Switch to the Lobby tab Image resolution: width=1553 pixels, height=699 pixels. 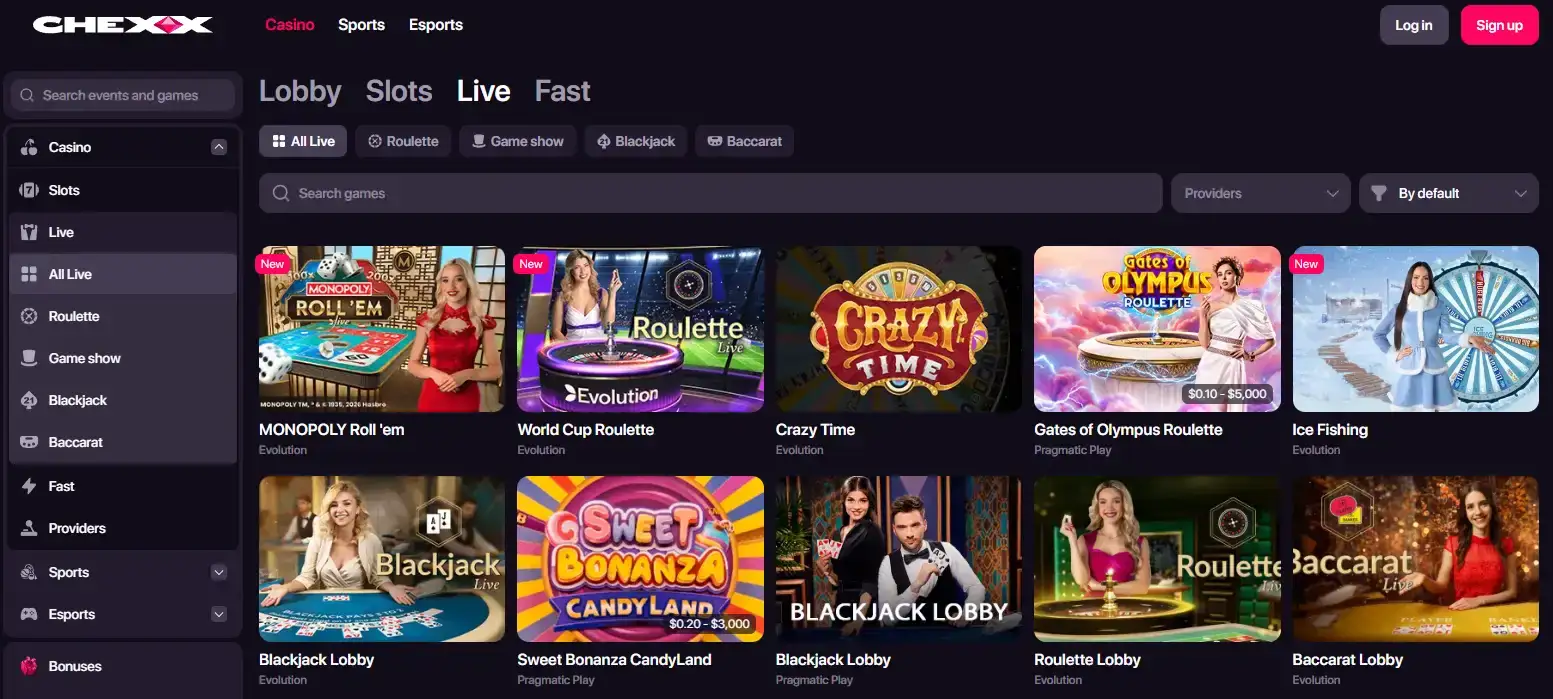point(300,91)
